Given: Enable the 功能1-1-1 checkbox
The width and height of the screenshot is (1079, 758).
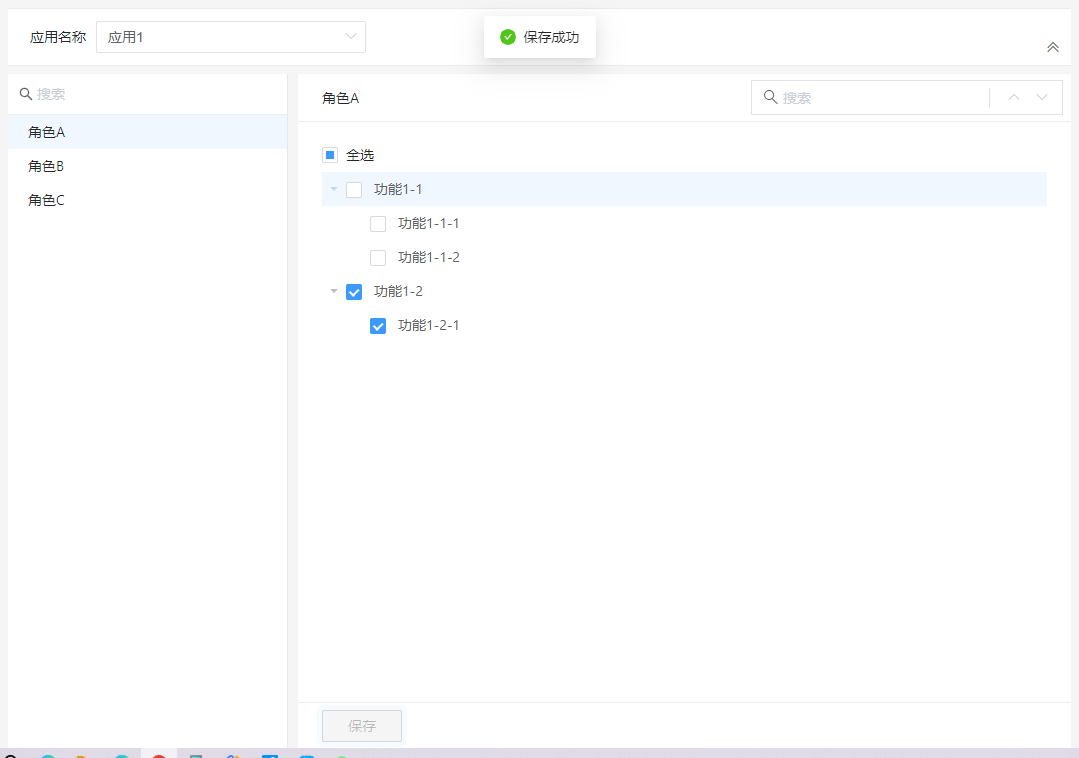Looking at the screenshot, I should coord(378,224).
